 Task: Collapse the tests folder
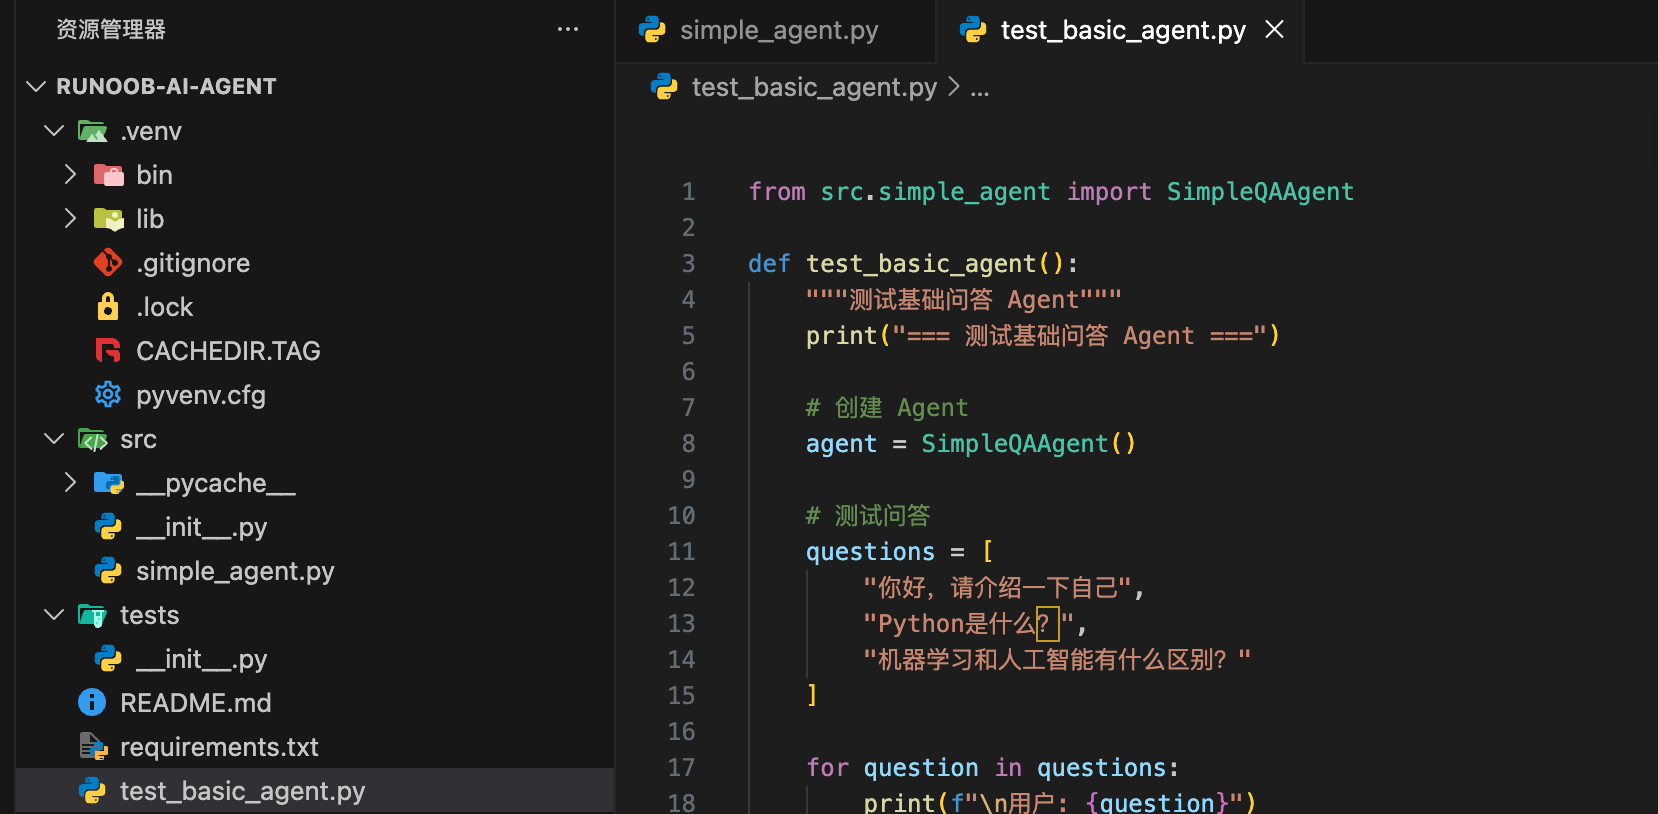[x=54, y=615]
